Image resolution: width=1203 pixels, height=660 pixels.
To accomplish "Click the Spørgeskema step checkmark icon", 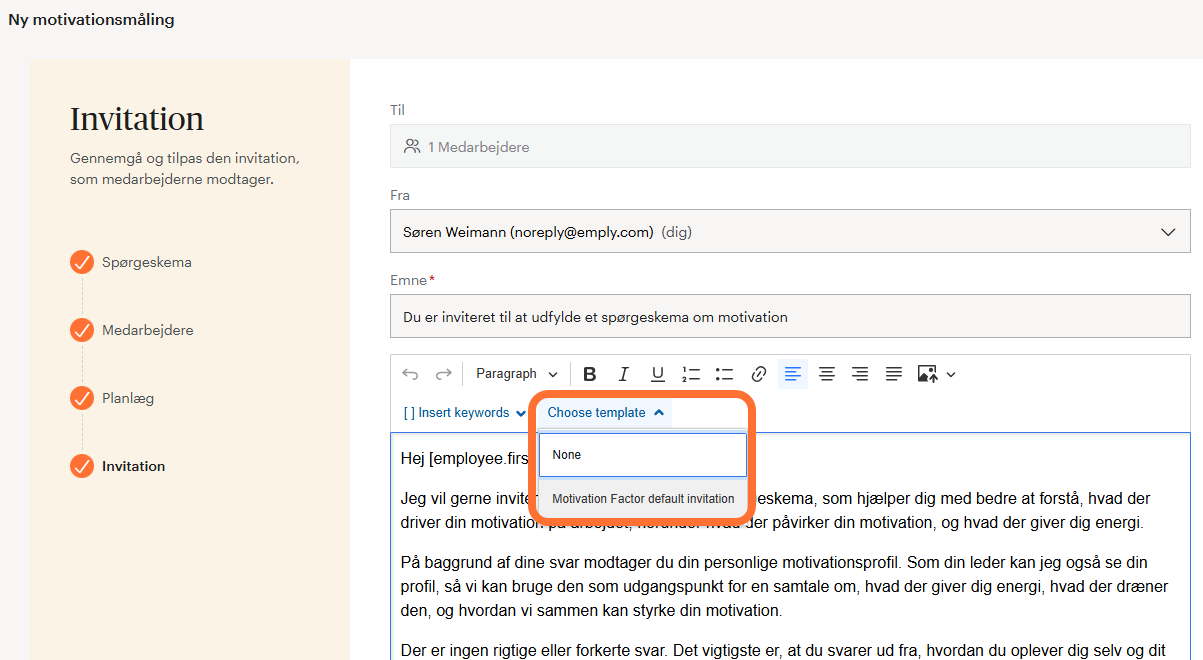I will pyautogui.click(x=82, y=262).
